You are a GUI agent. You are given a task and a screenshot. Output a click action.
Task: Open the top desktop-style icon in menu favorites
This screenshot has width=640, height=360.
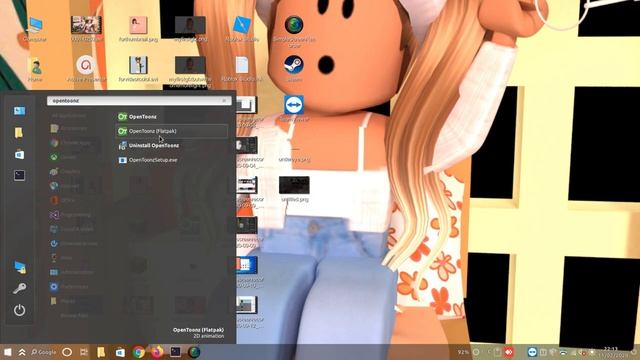[x=19, y=111]
